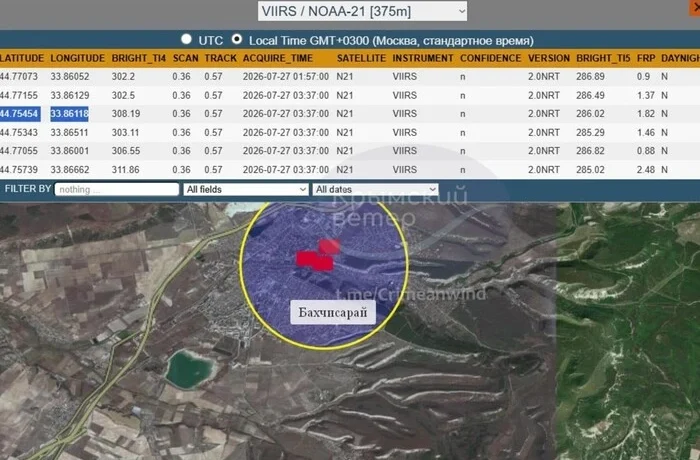Click BRIGHT_TI5 value 286.49

590,95
